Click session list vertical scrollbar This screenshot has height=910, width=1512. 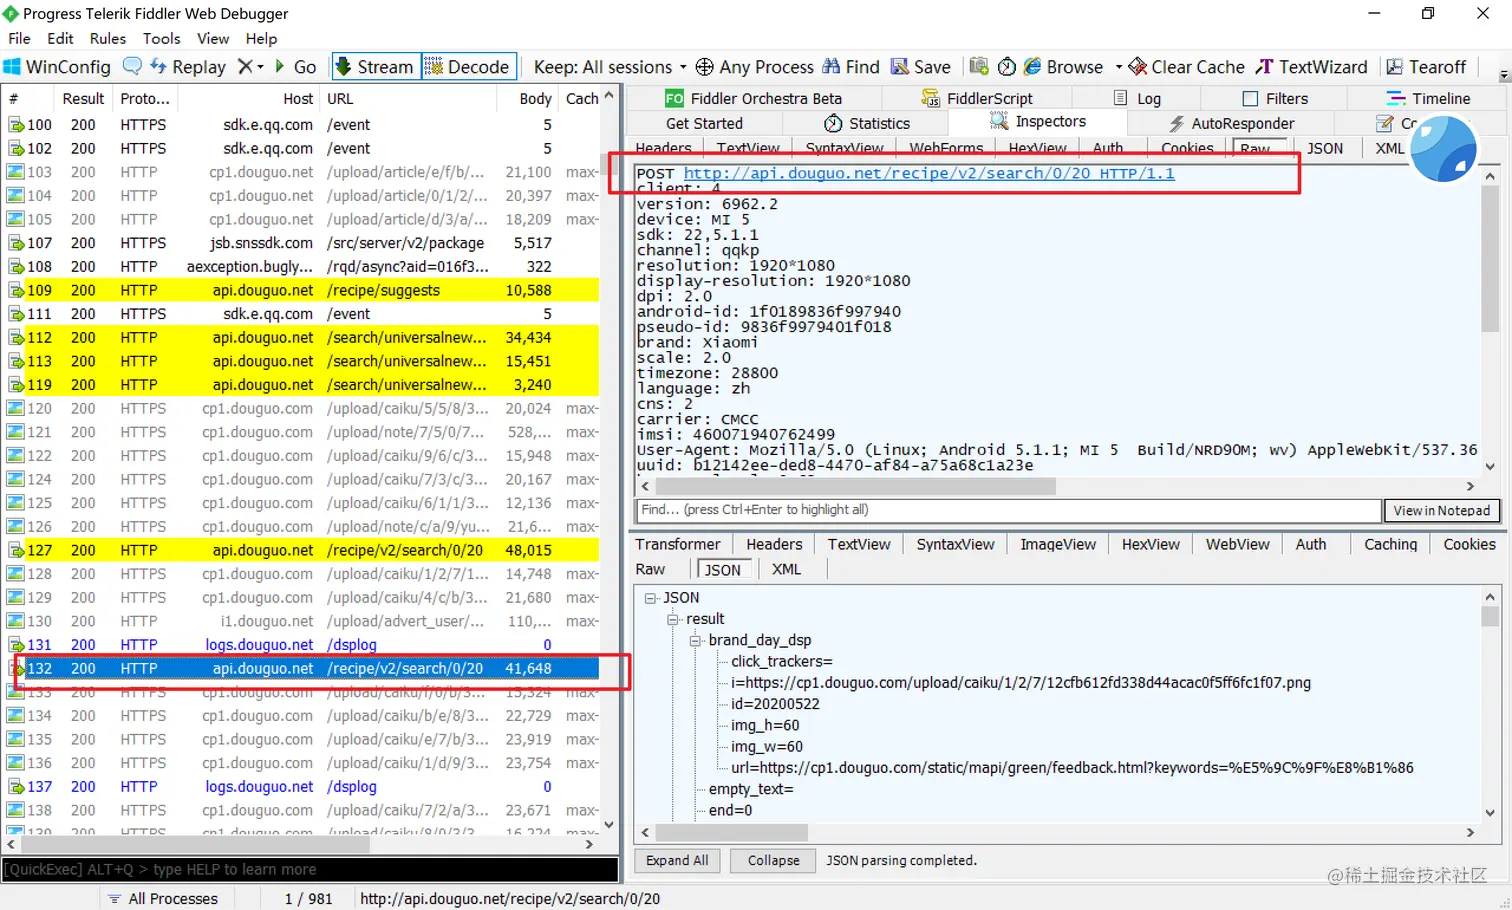pos(608,460)
